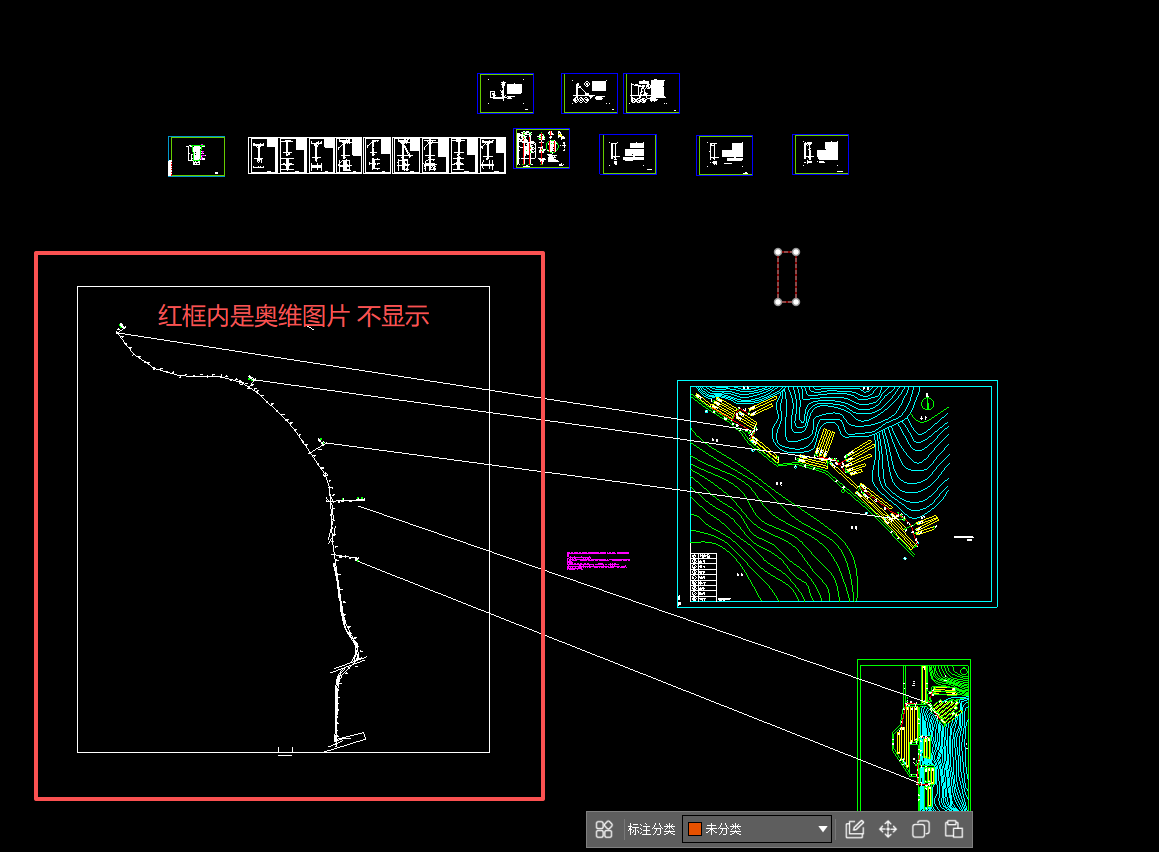The width and height of the screenshot is (1159, 852).
Task: Click the paste annotation clipboard icon
Action: coord(953,829)
